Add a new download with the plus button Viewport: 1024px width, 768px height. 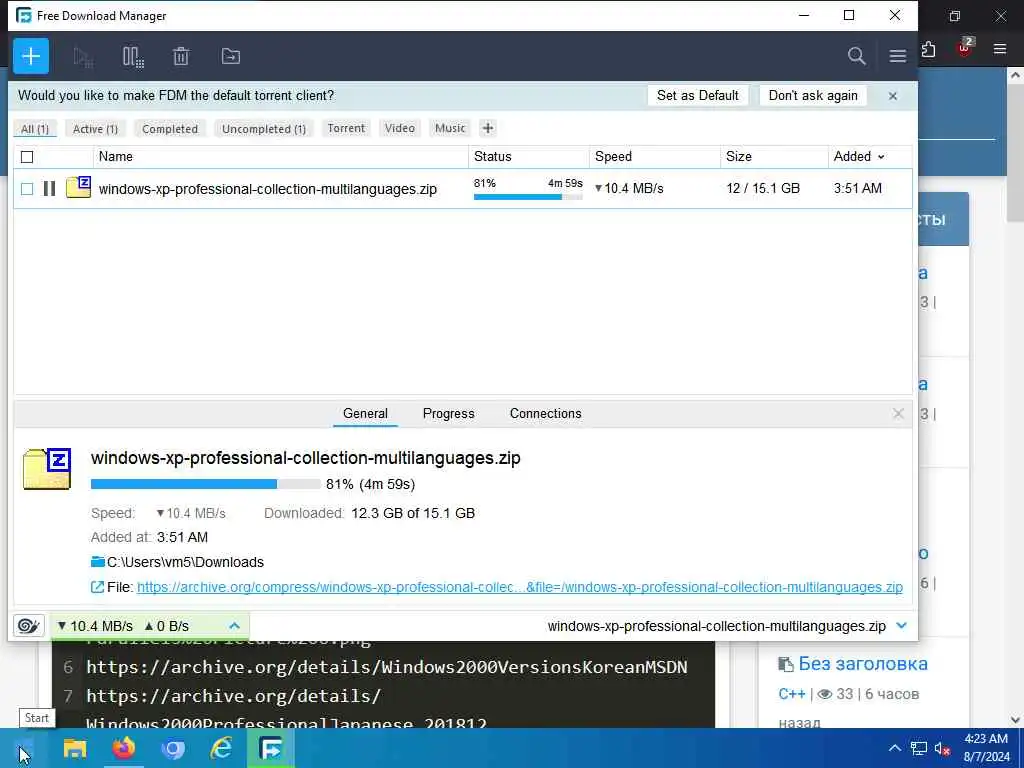tap(31, 56)
